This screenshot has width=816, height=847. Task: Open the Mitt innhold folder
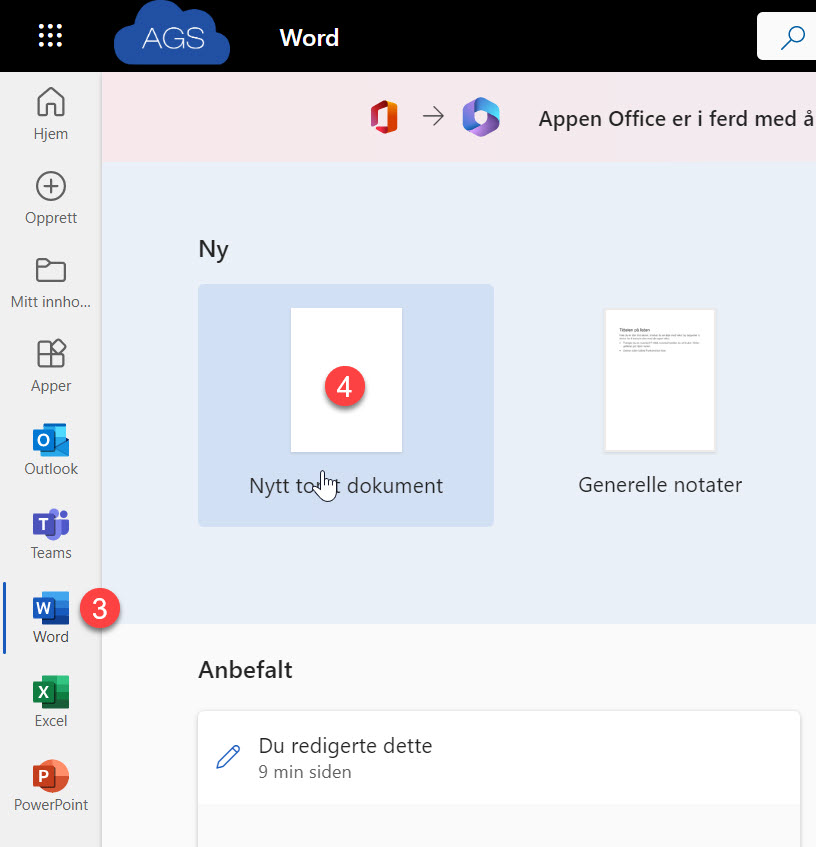pos(51,281)
